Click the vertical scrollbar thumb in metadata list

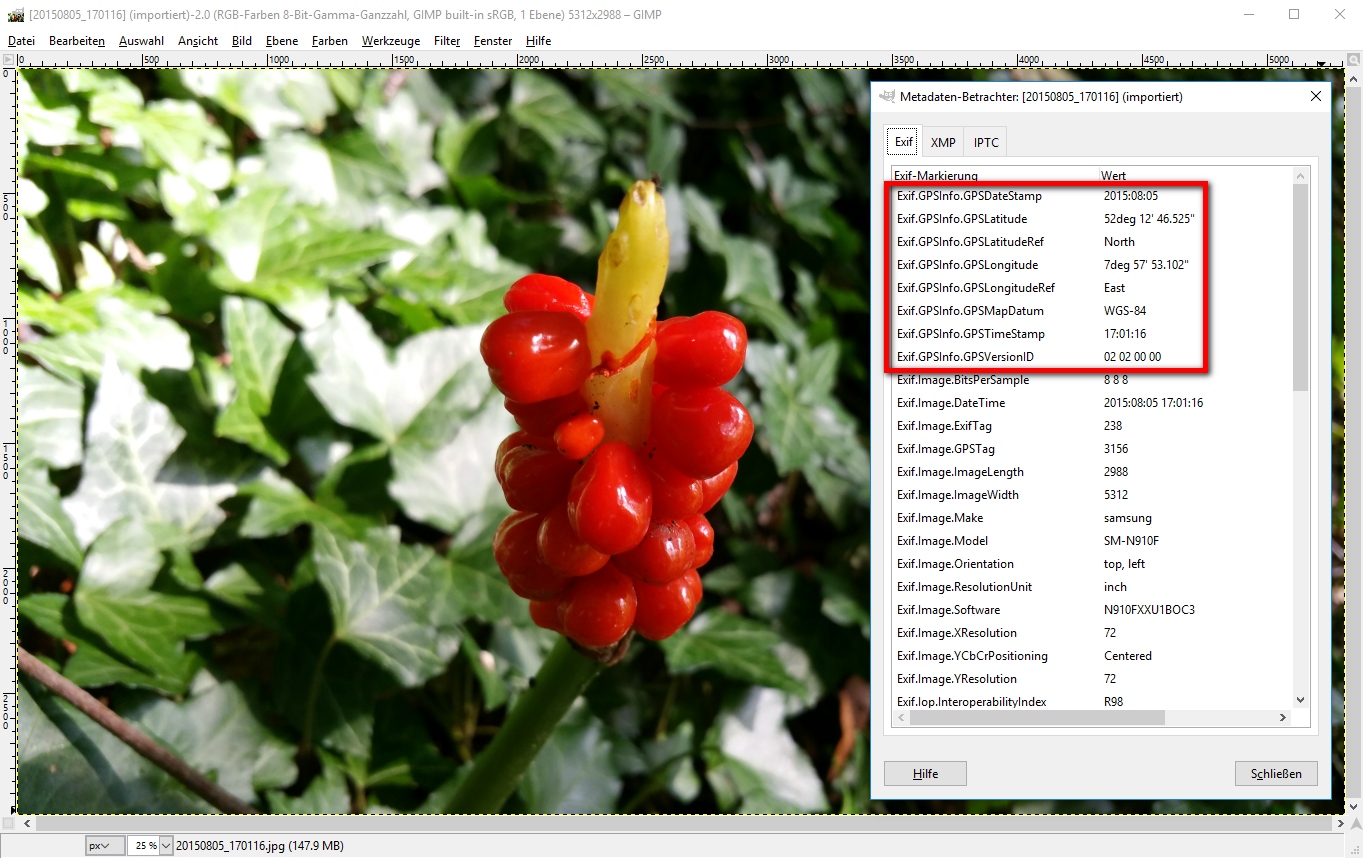[1300, 285]
